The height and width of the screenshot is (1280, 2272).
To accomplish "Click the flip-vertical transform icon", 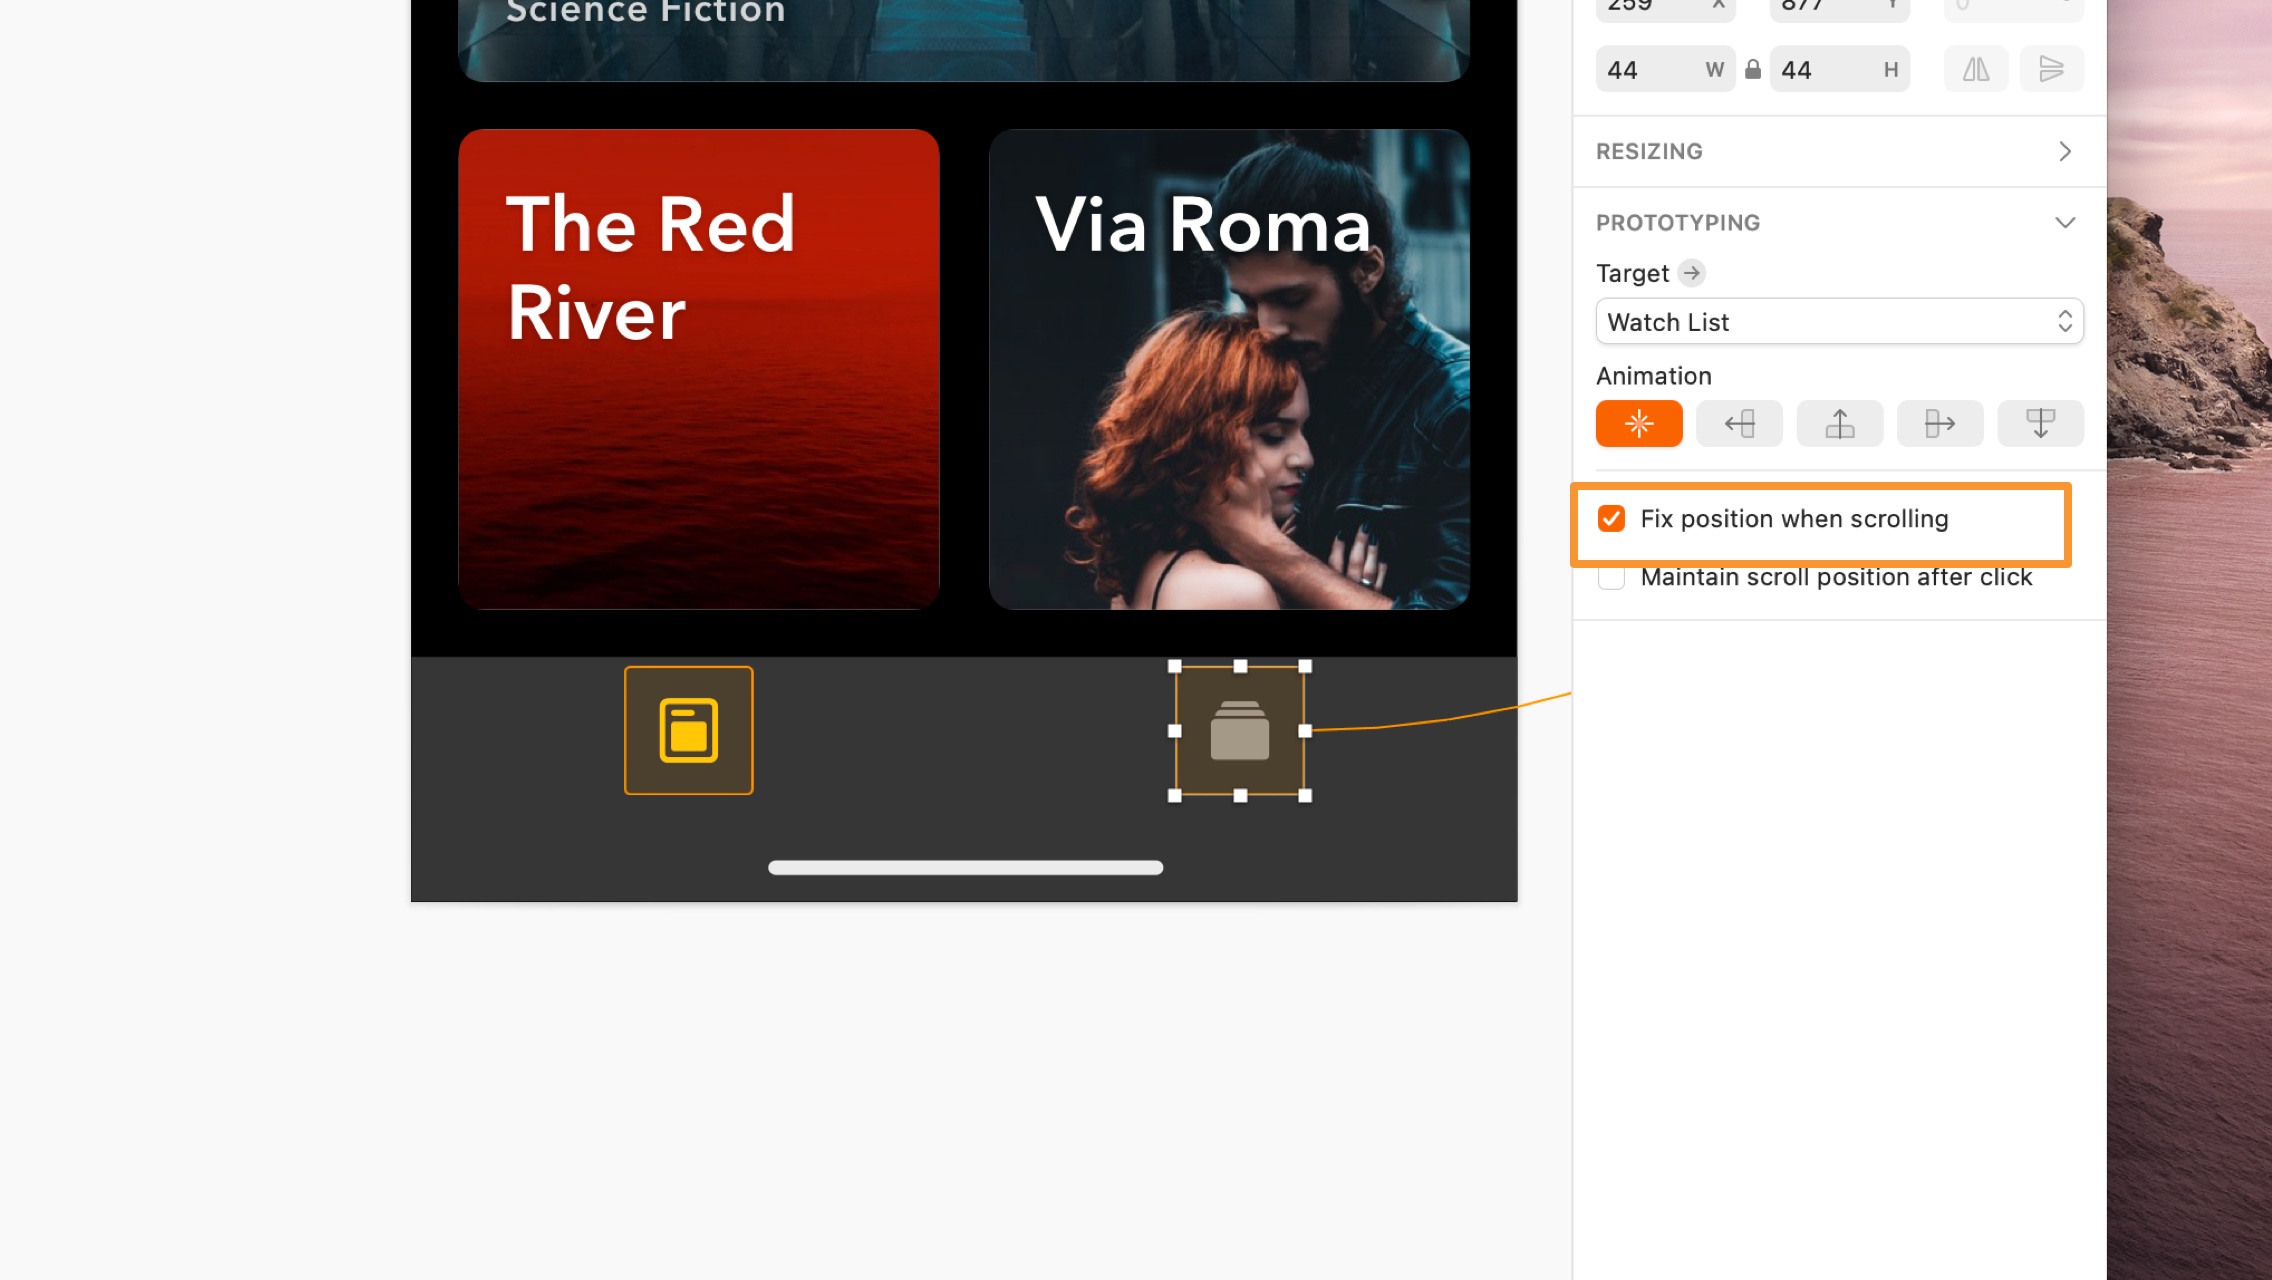I will [2049, 69].
